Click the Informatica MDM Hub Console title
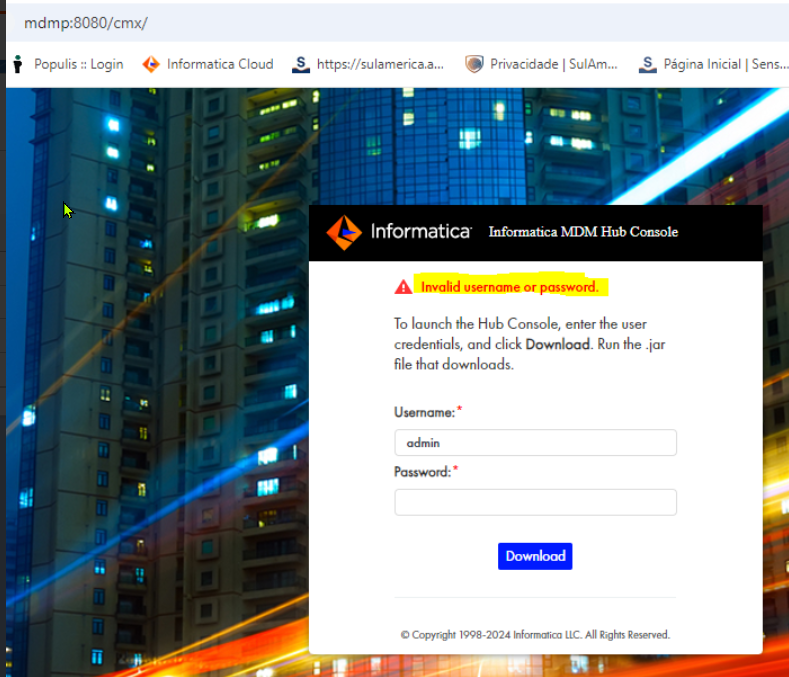789x677 pixels. (583, 232)
